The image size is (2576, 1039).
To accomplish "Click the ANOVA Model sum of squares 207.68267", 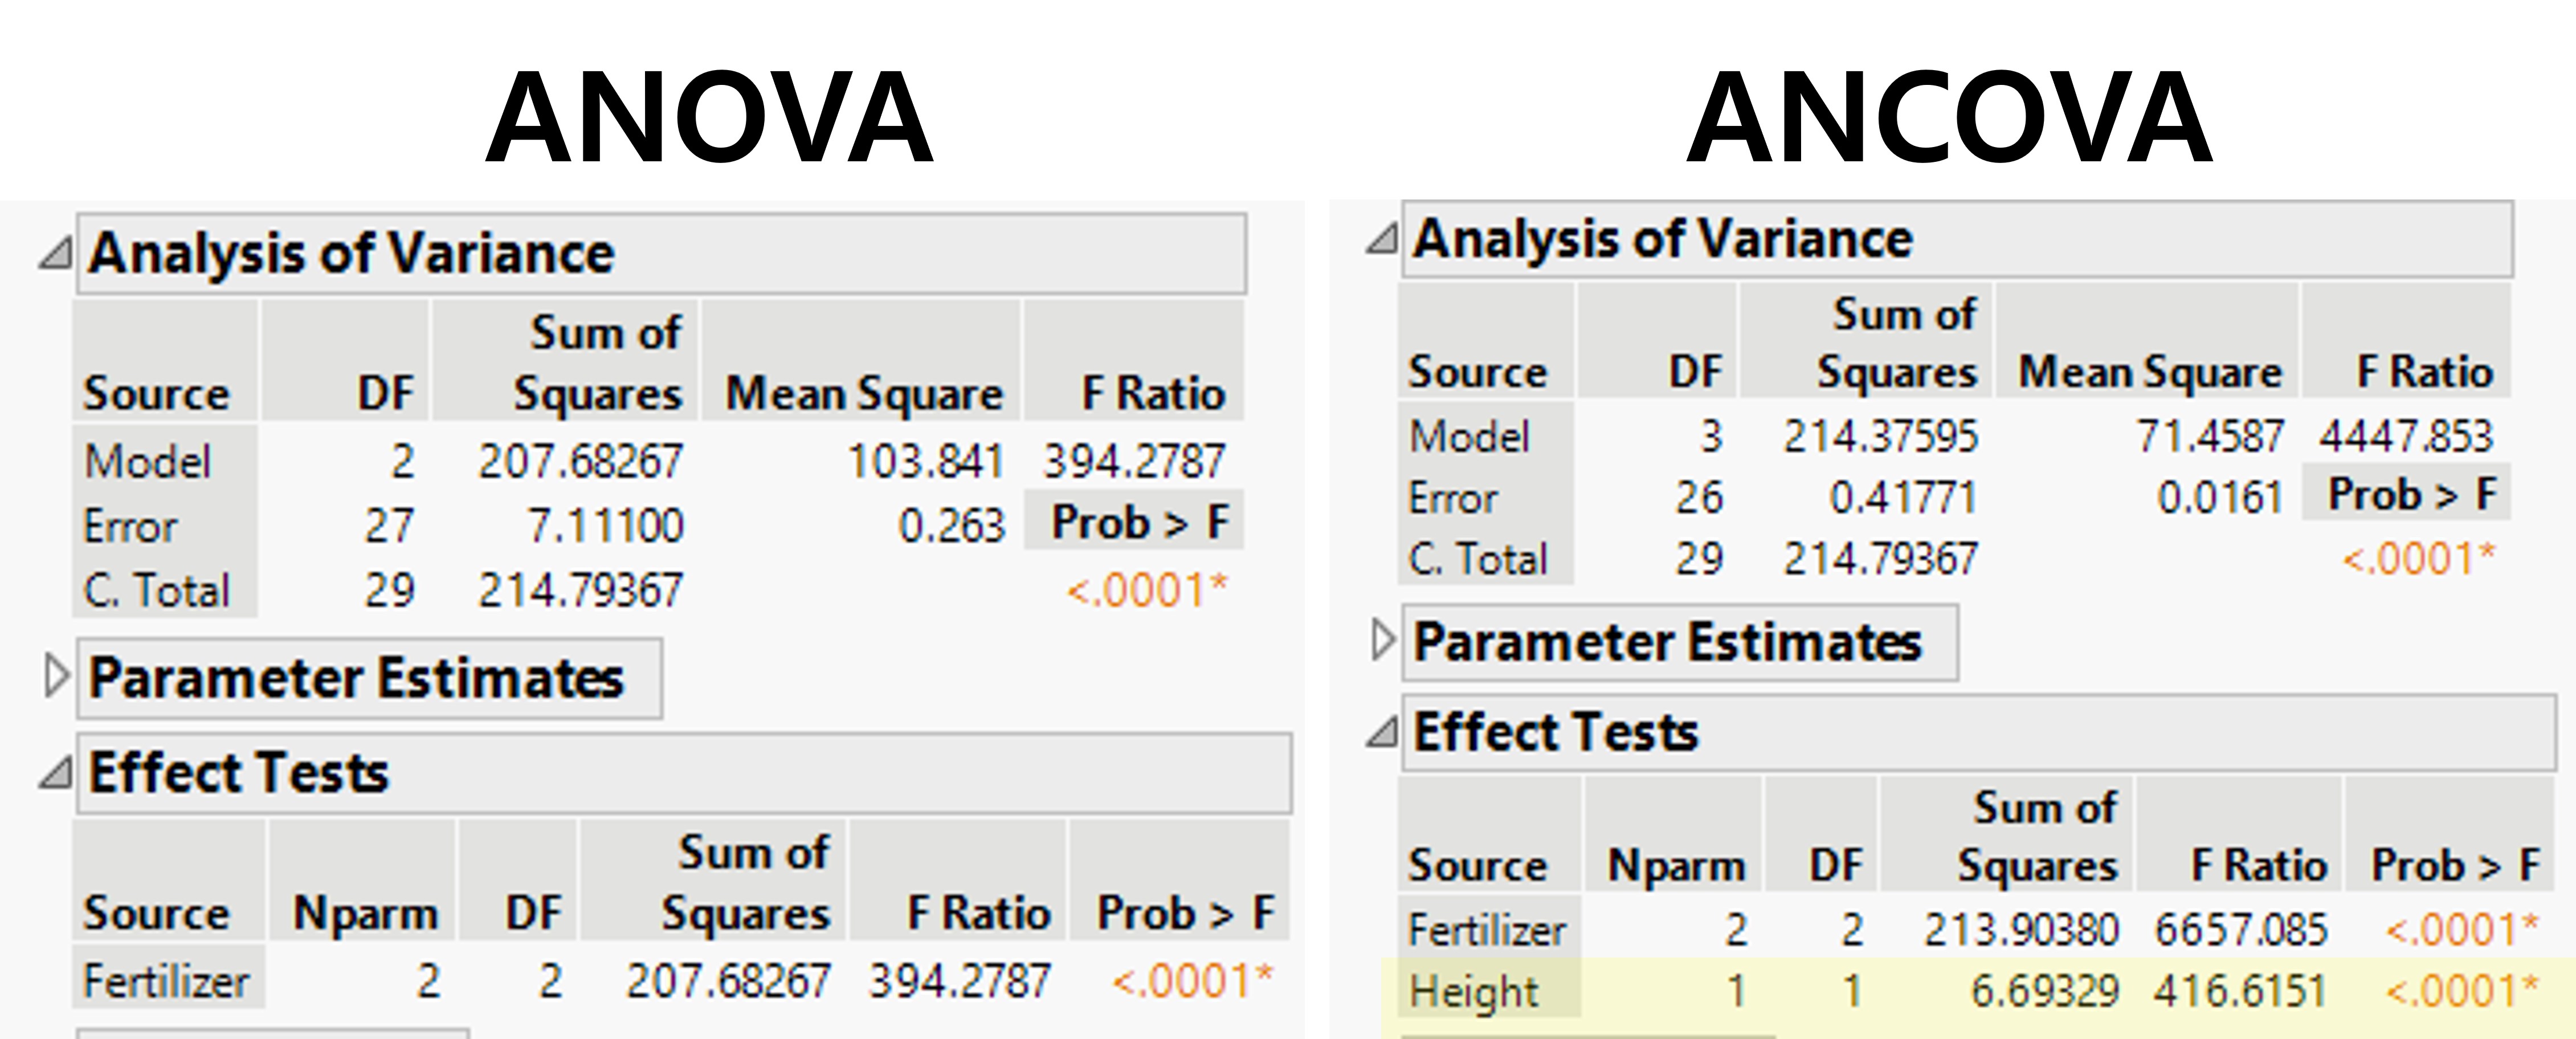I will coord(580,462).
